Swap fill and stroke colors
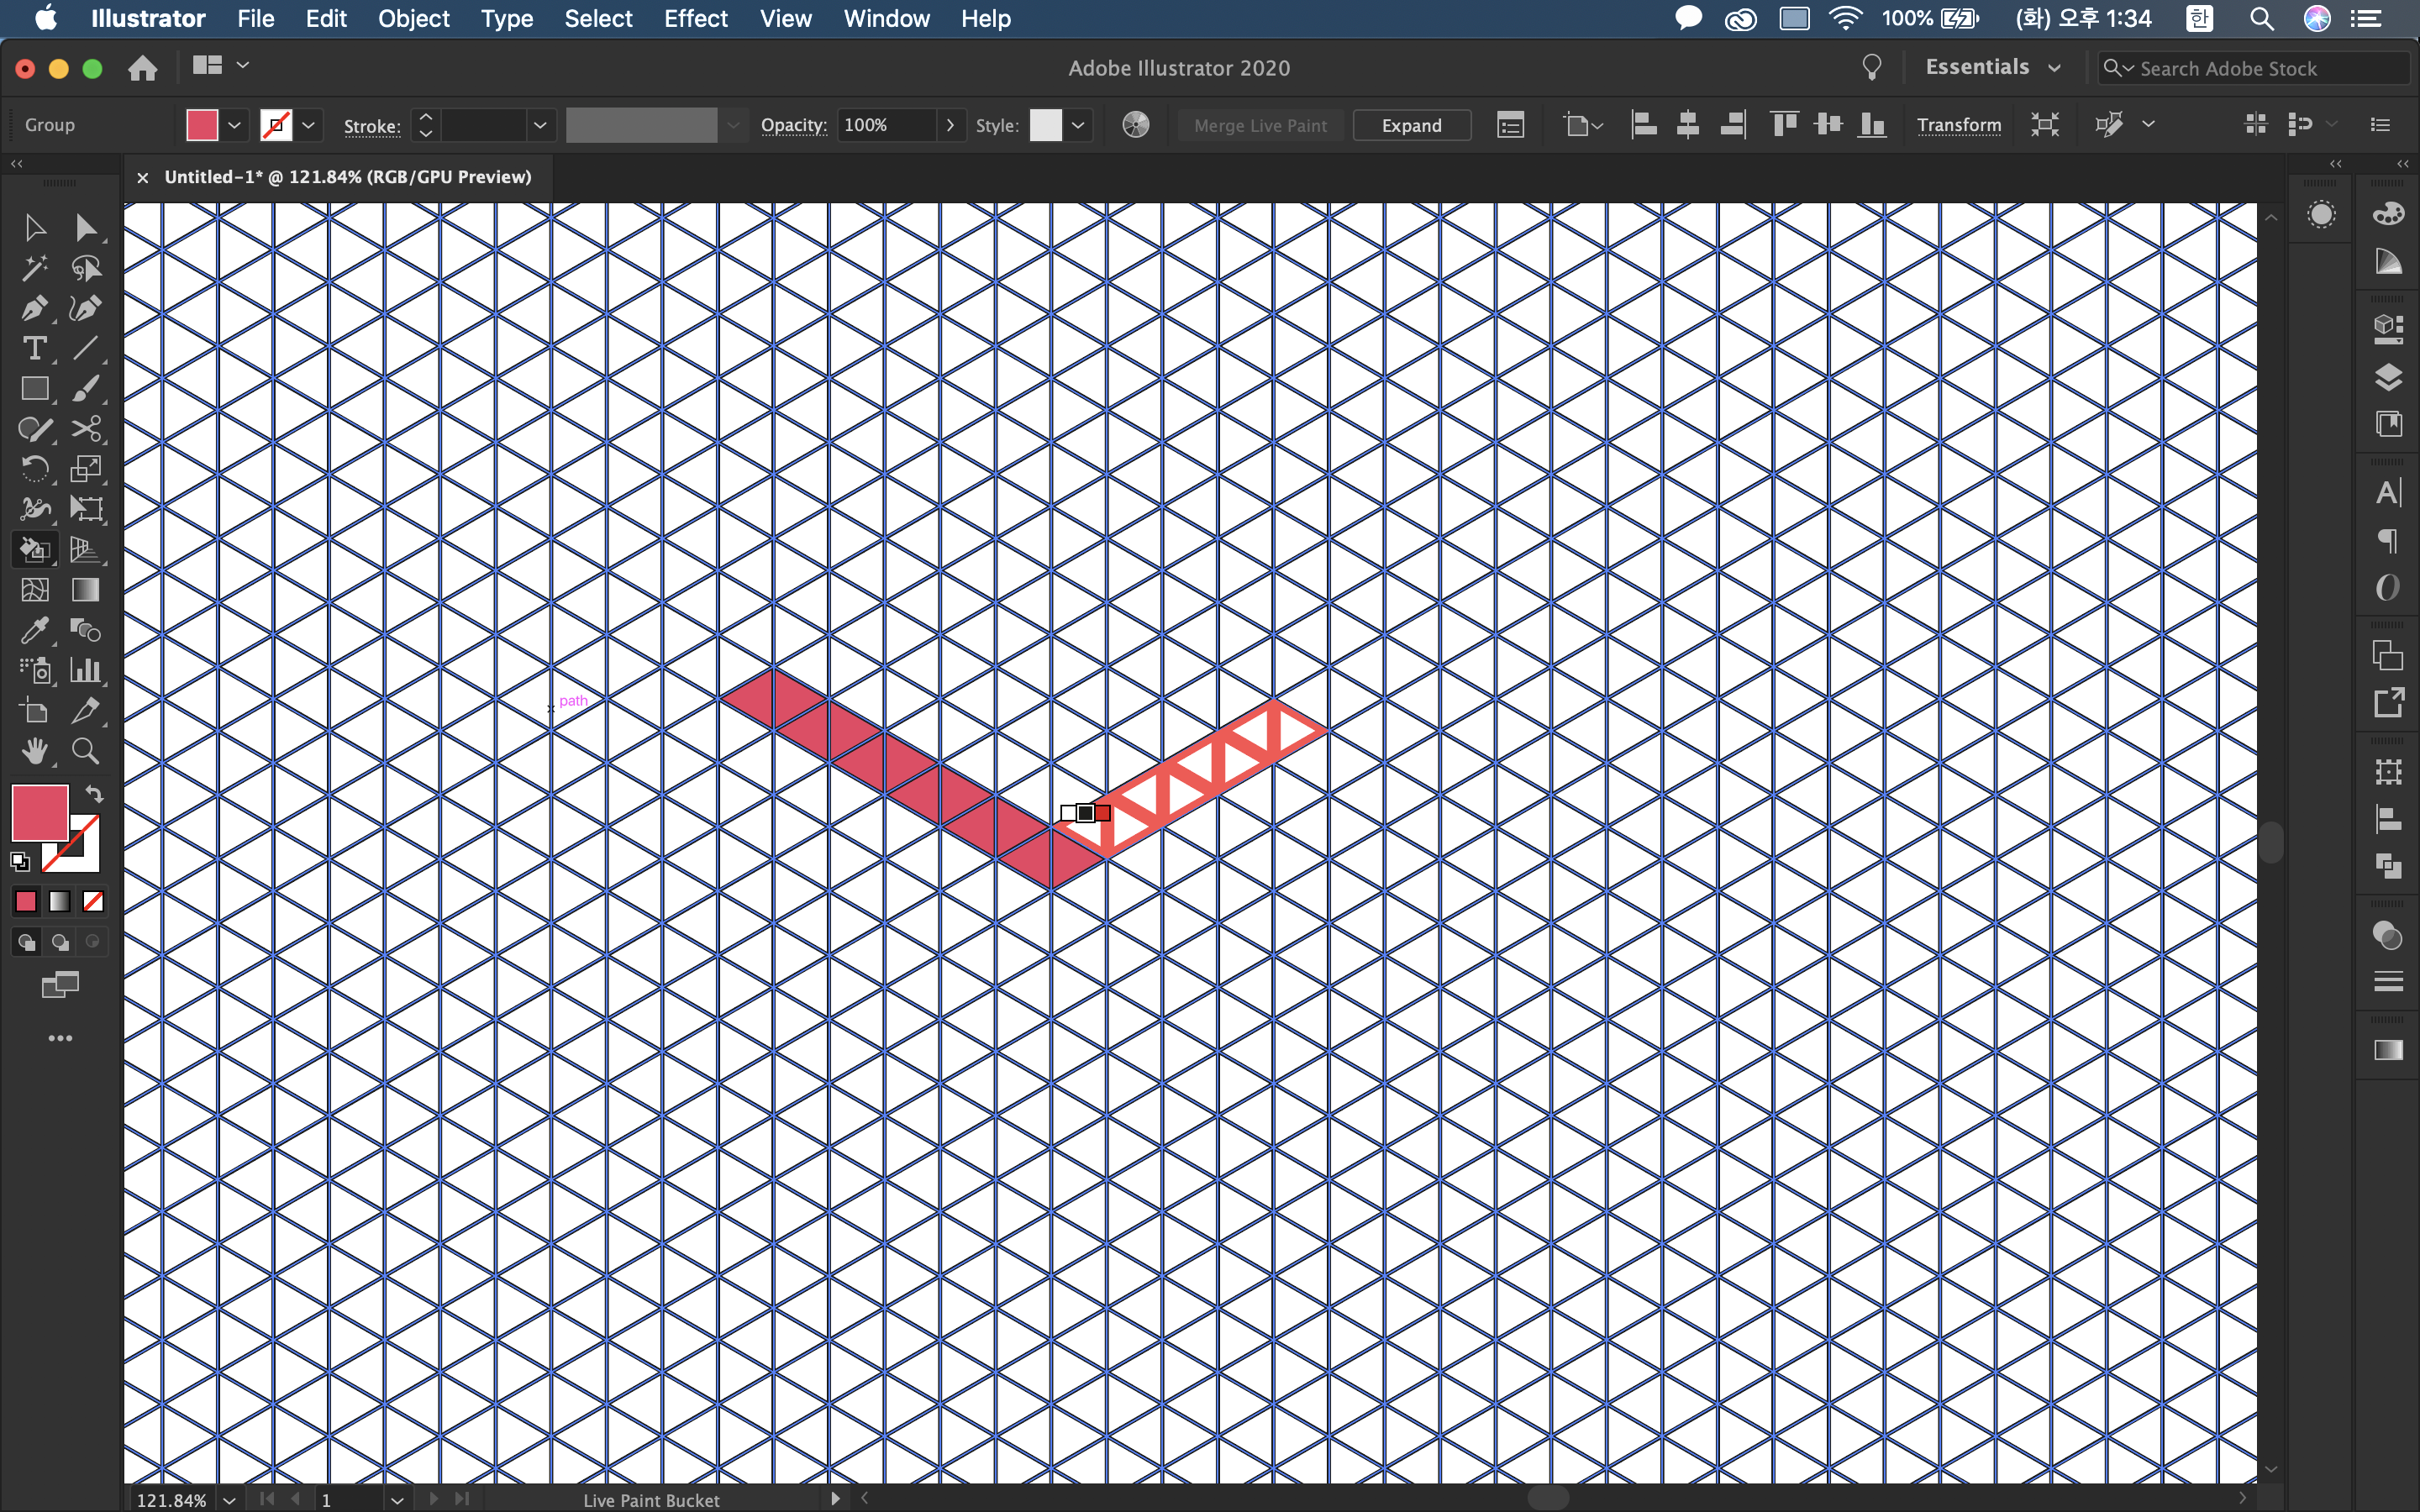Image resolution: width=2420 pixels, height=1512 pixels. tap(94, 794)
